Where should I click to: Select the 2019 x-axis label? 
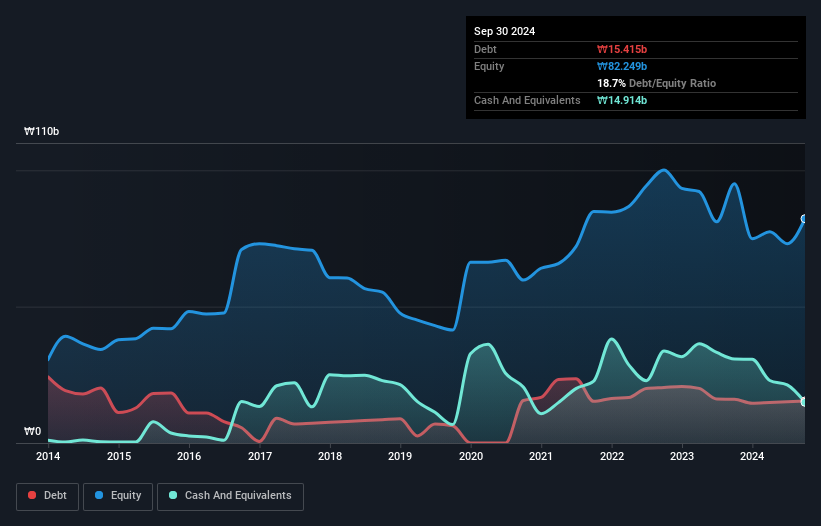click(x=400, y=456)
